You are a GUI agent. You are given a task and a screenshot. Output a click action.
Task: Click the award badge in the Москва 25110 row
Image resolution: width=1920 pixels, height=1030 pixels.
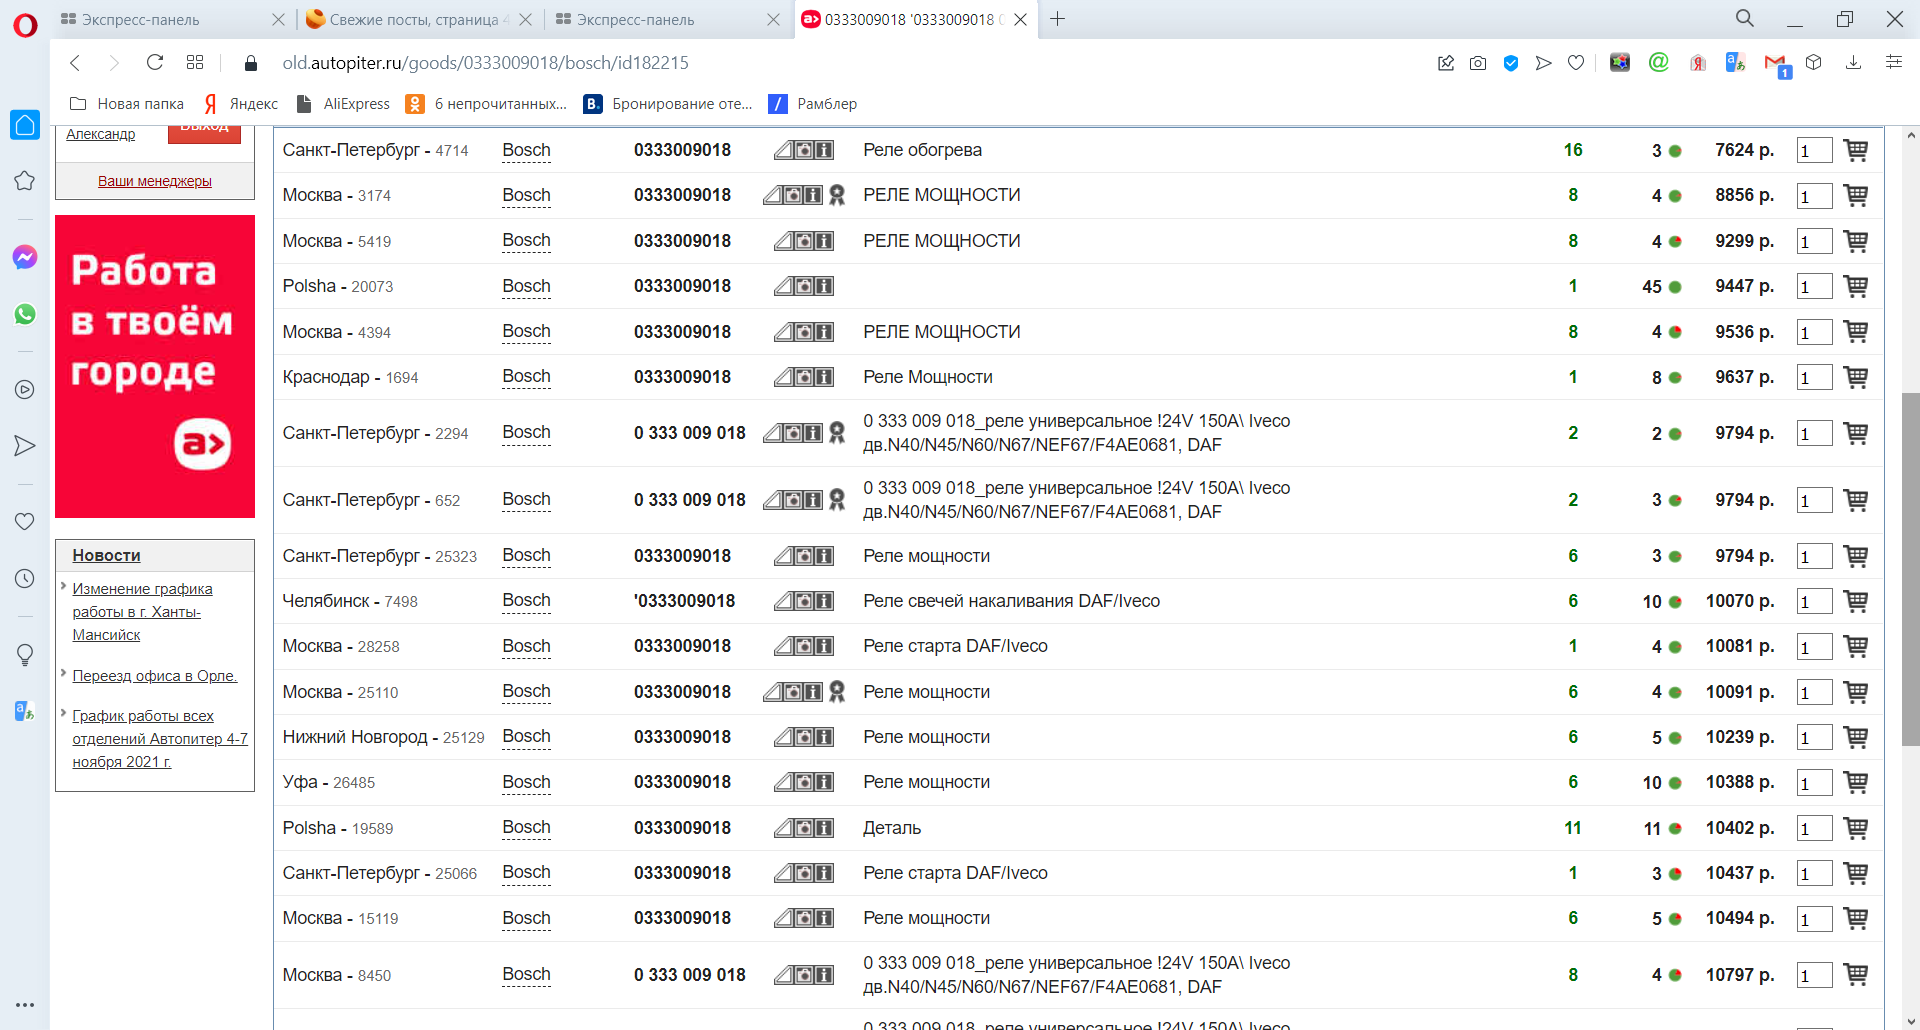tap(837, 692)
